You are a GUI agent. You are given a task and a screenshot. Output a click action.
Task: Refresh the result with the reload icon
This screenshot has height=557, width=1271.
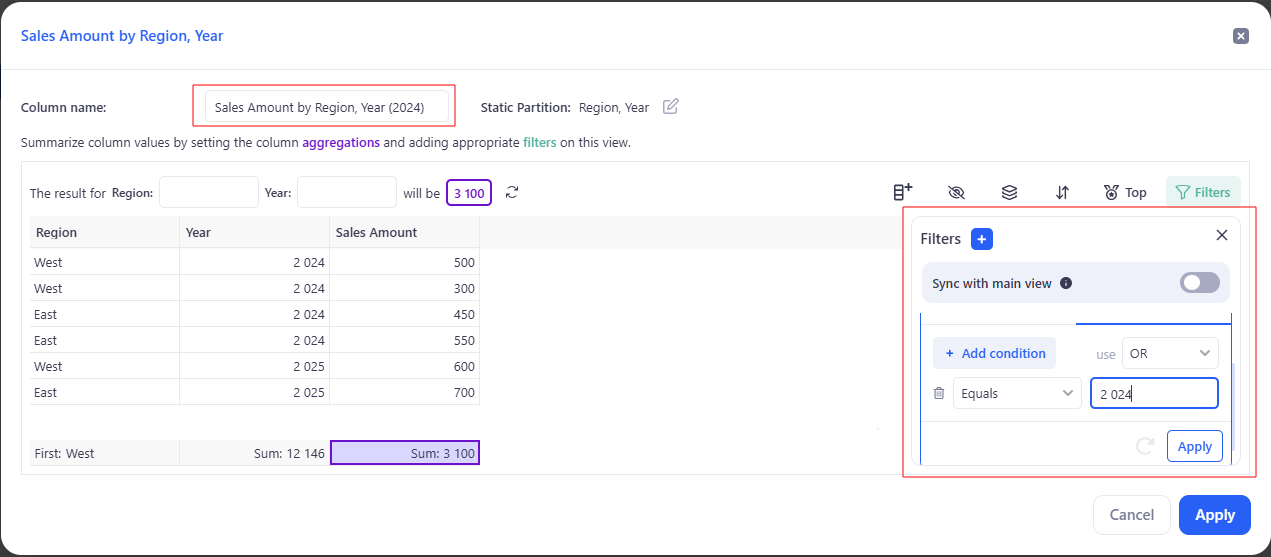point(512,192)
